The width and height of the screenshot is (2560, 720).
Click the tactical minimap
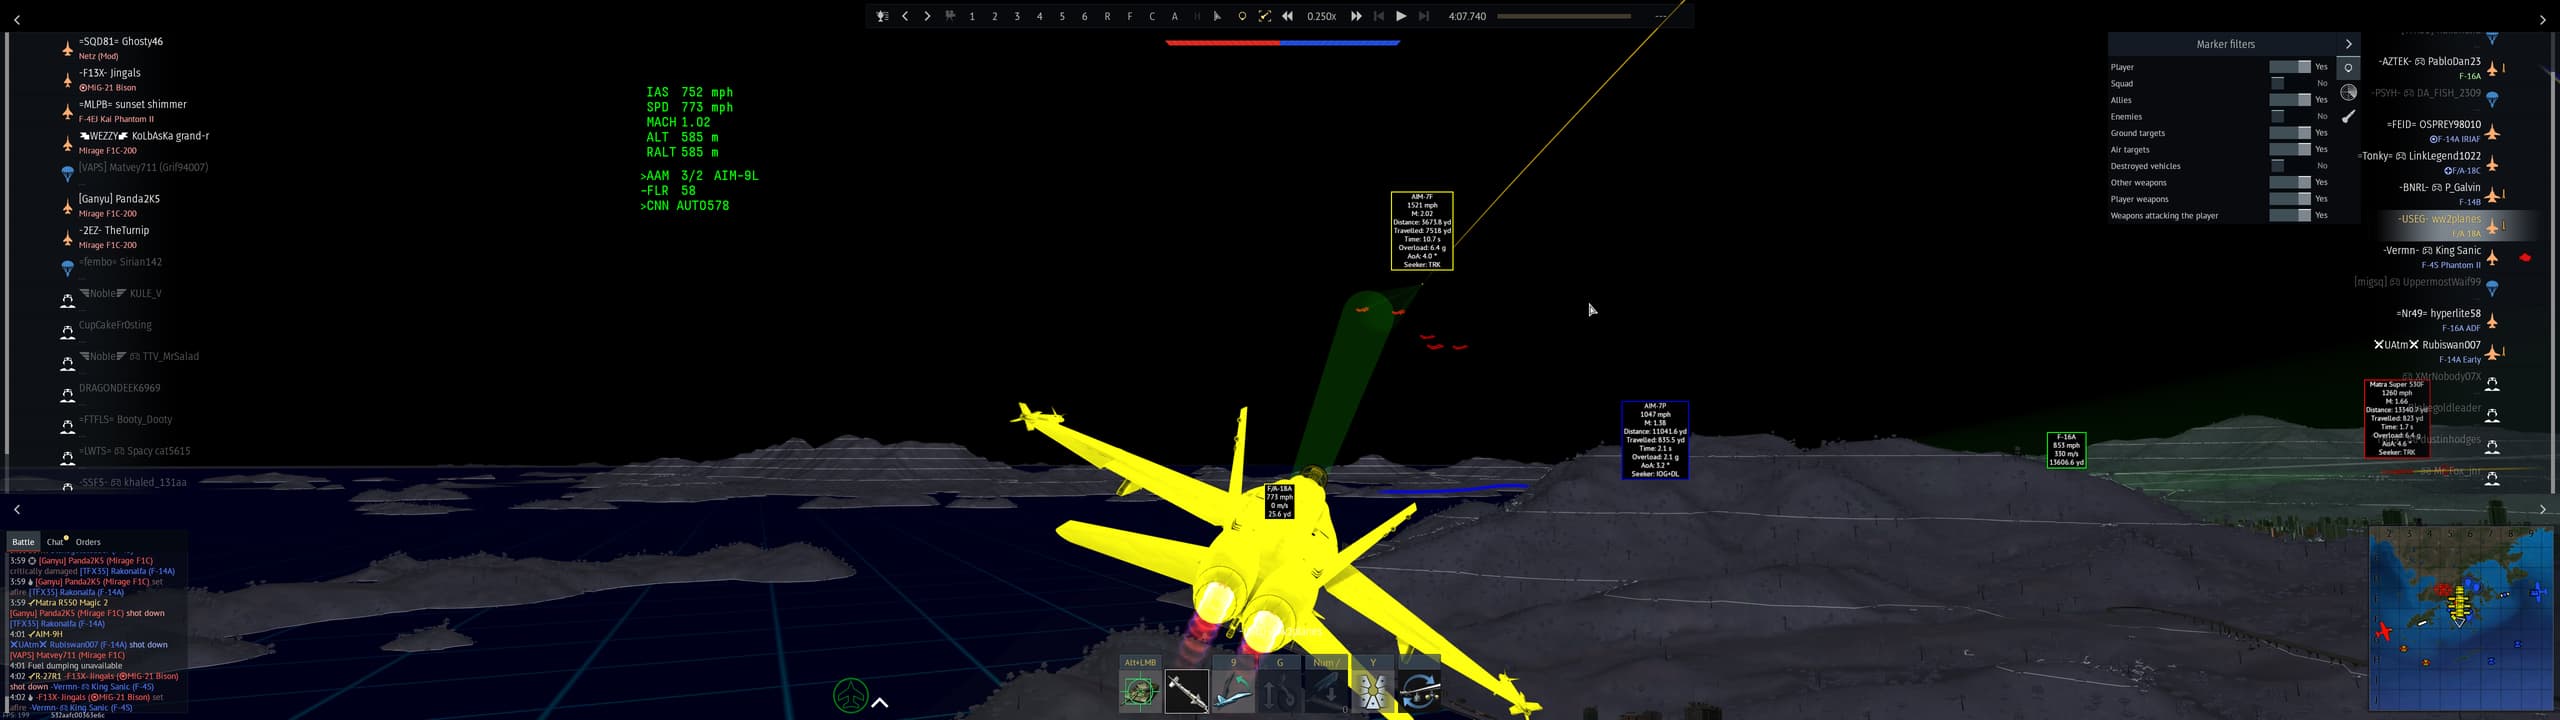click(x=2461, y=617)
